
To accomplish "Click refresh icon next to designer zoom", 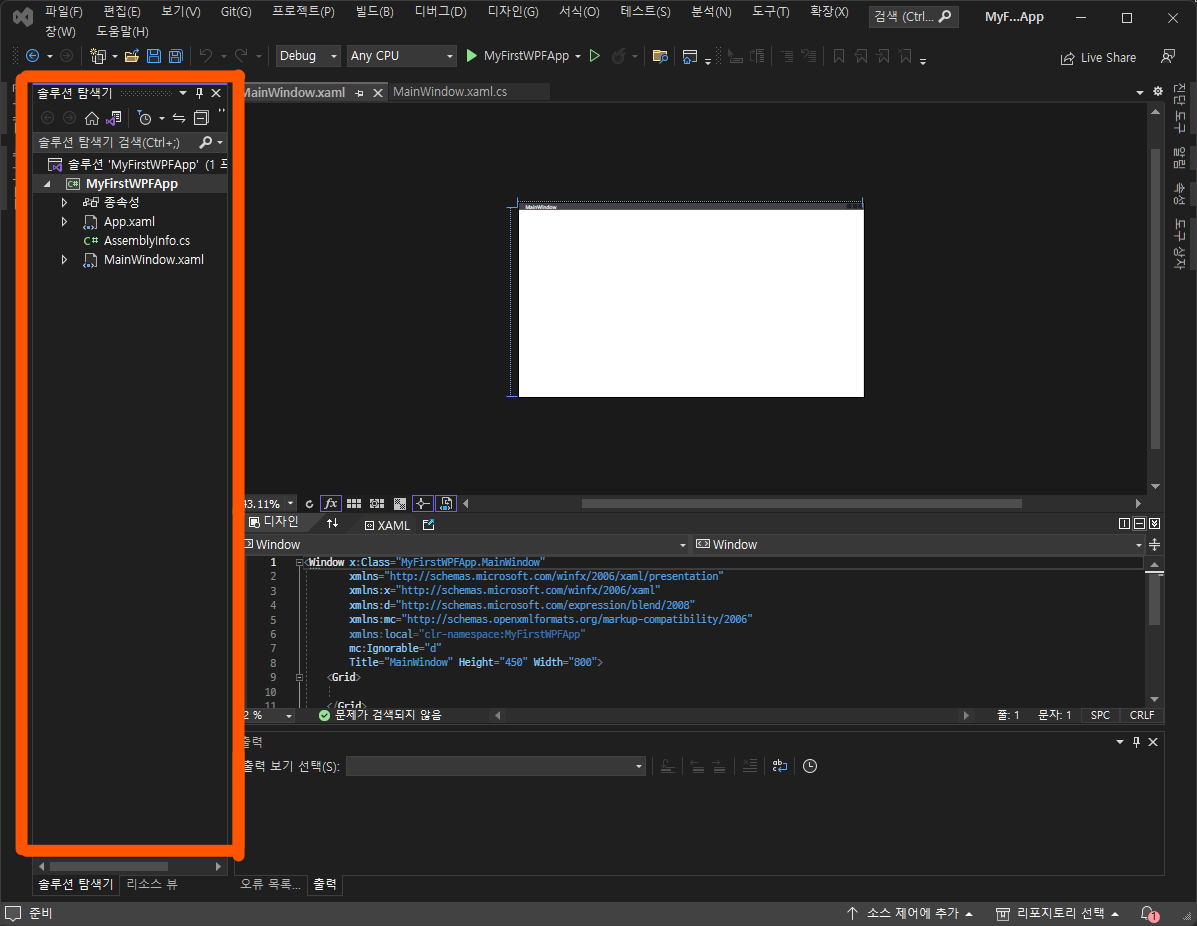I will [309, 504].
